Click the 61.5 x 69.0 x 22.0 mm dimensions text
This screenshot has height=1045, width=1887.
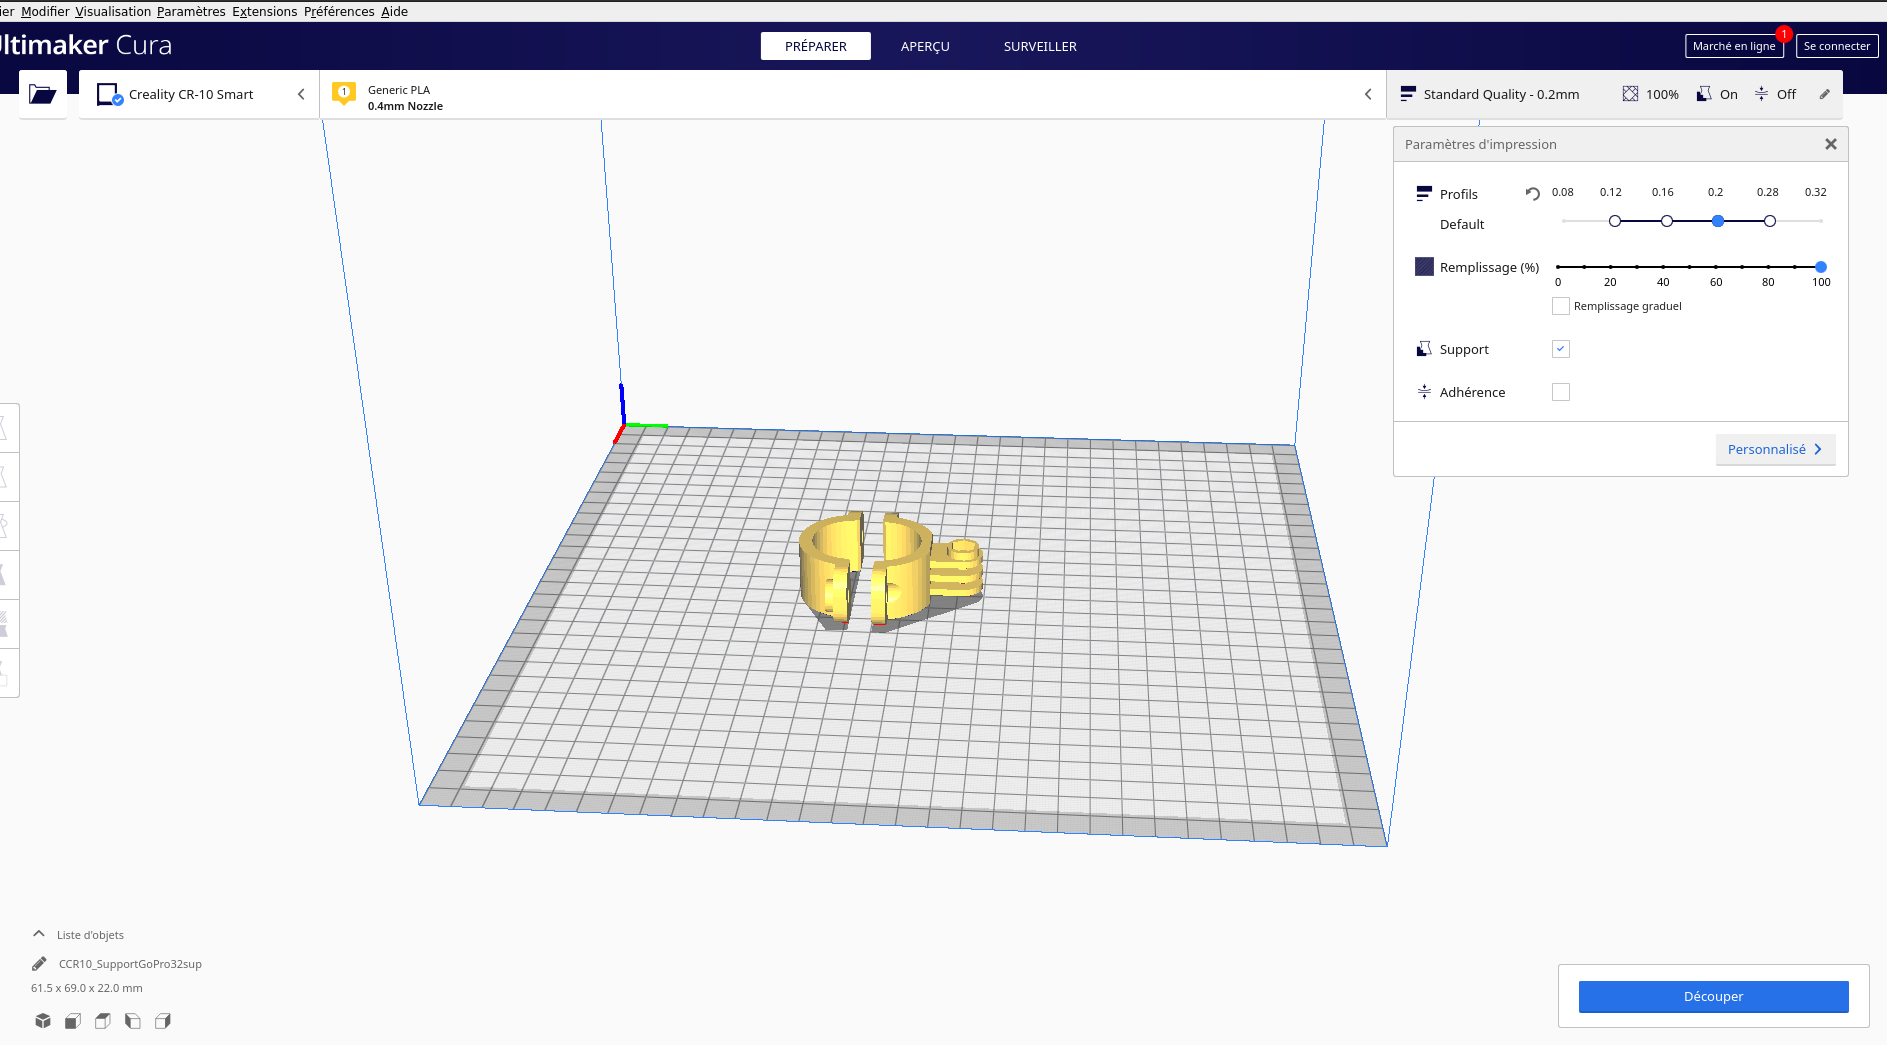(x=87, y=988)
